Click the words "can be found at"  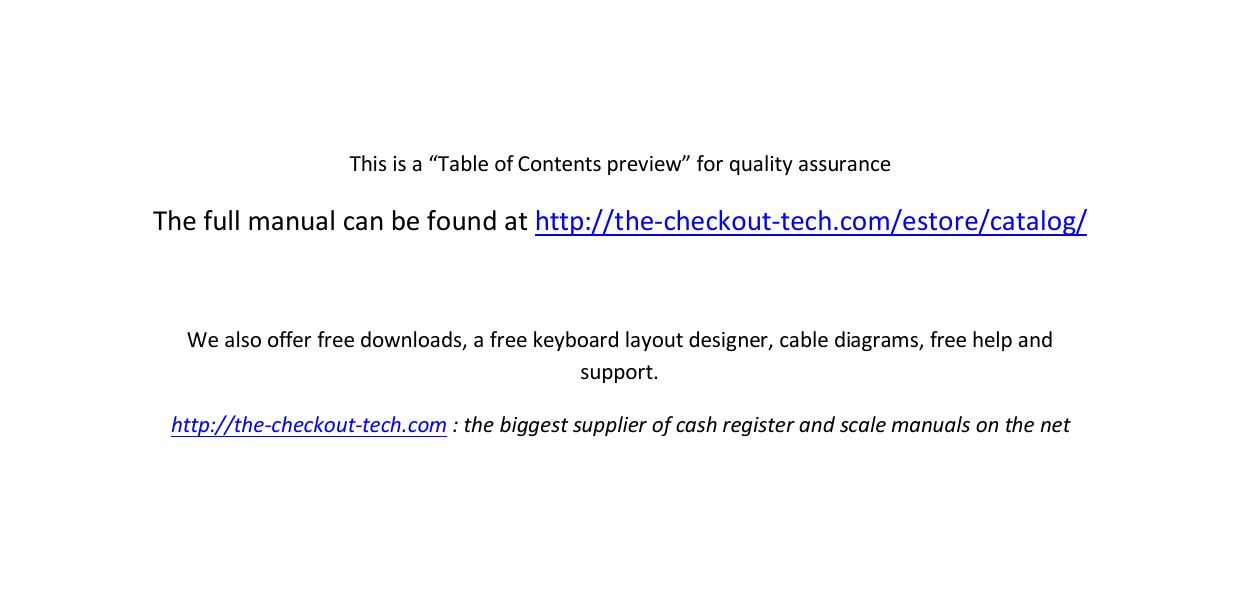point(434,221)
